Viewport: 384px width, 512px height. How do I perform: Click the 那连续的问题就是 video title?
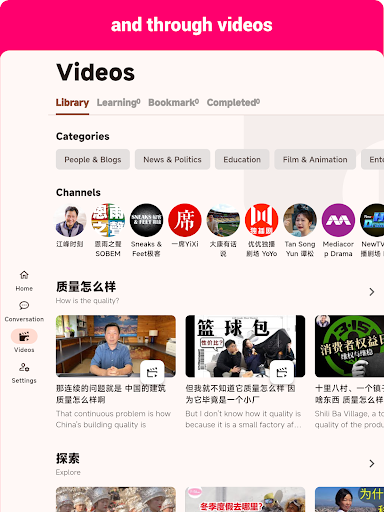click(x=111, y=394)
